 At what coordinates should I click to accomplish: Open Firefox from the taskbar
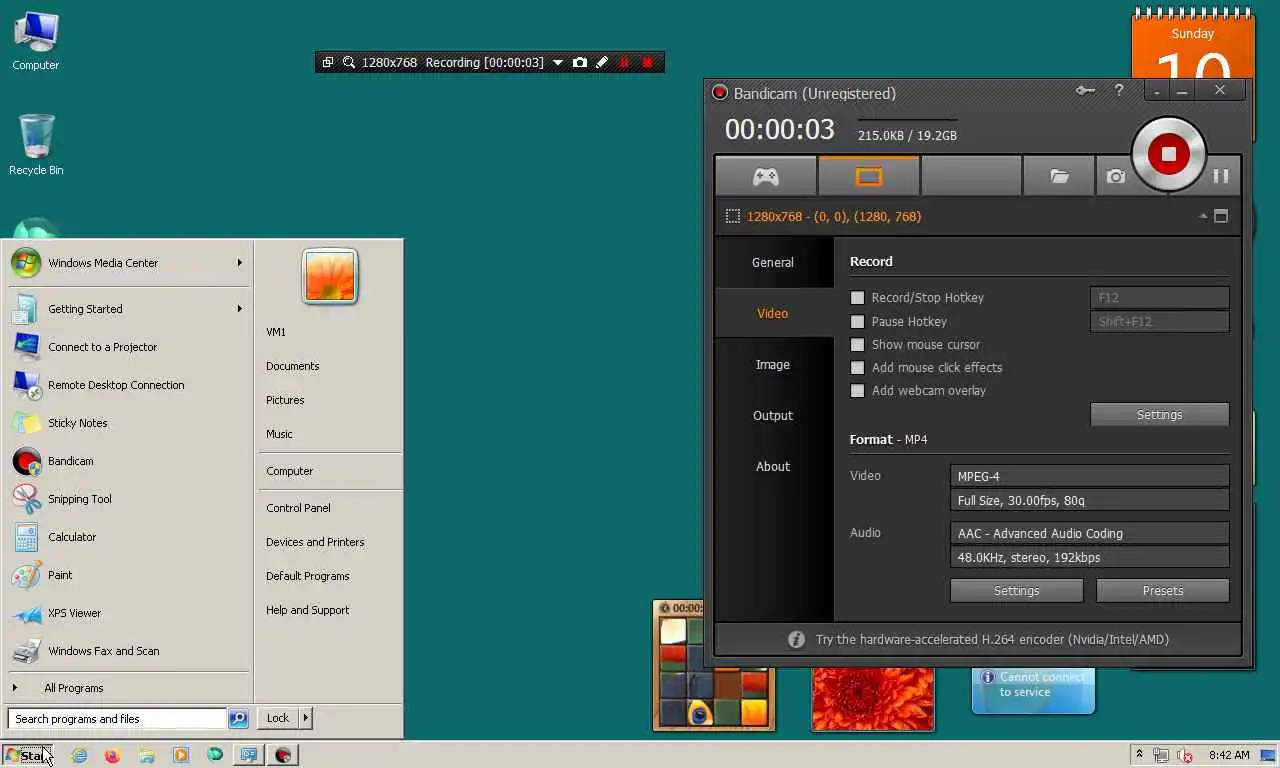[112, 755]
